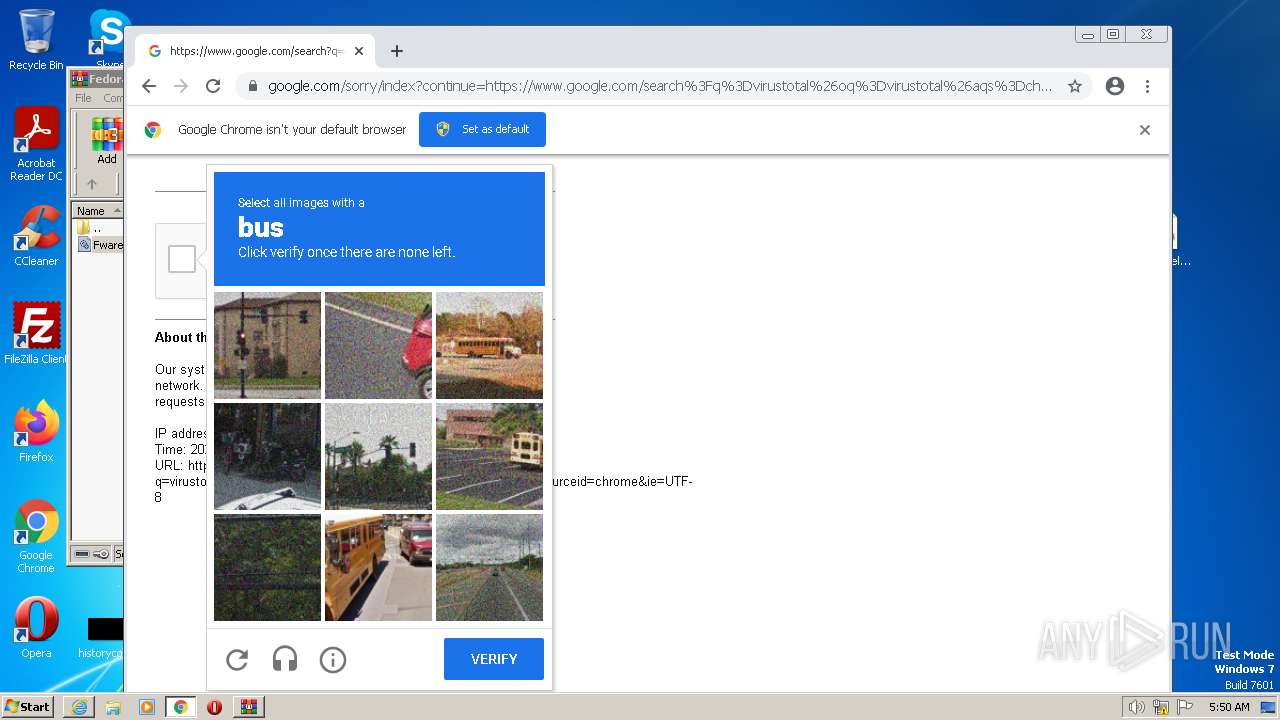The image size is (1280, 720).
Task: Bookmark this page with the star icon
Action: click(x=1075, y=86)
